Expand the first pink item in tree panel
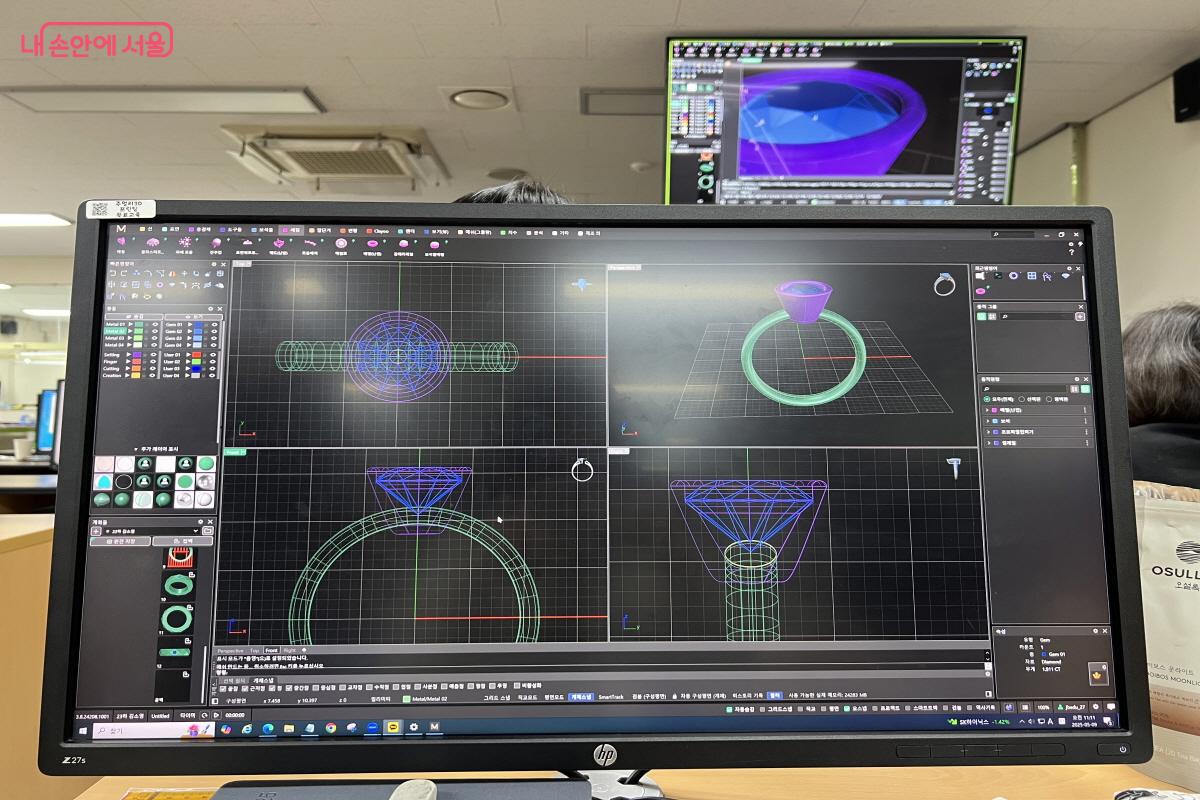The height and width of the screenshot is (800, 1200). (986, 410)
